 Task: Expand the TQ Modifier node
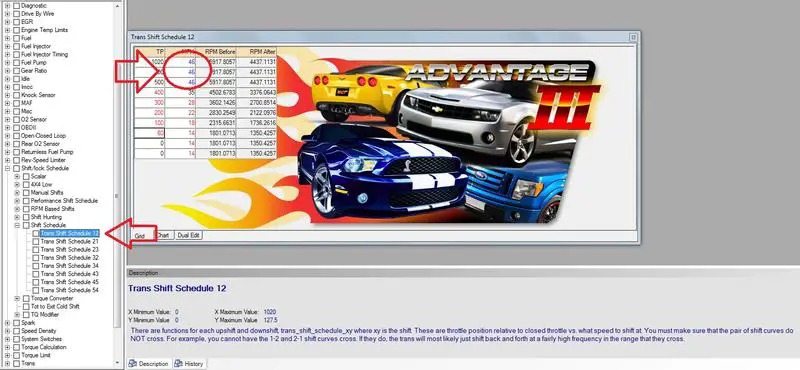click(x=17, y=315)
